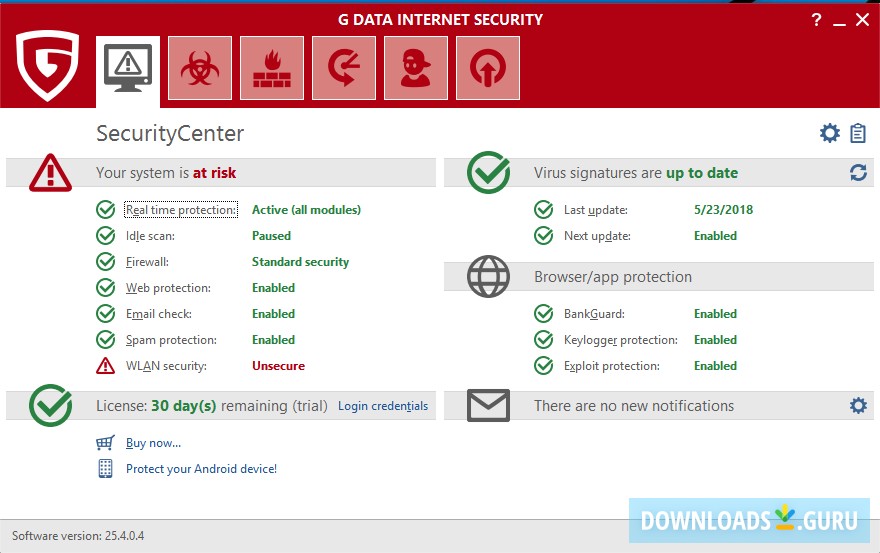
Task: Open the Exploit protection options
Action: 612,366
